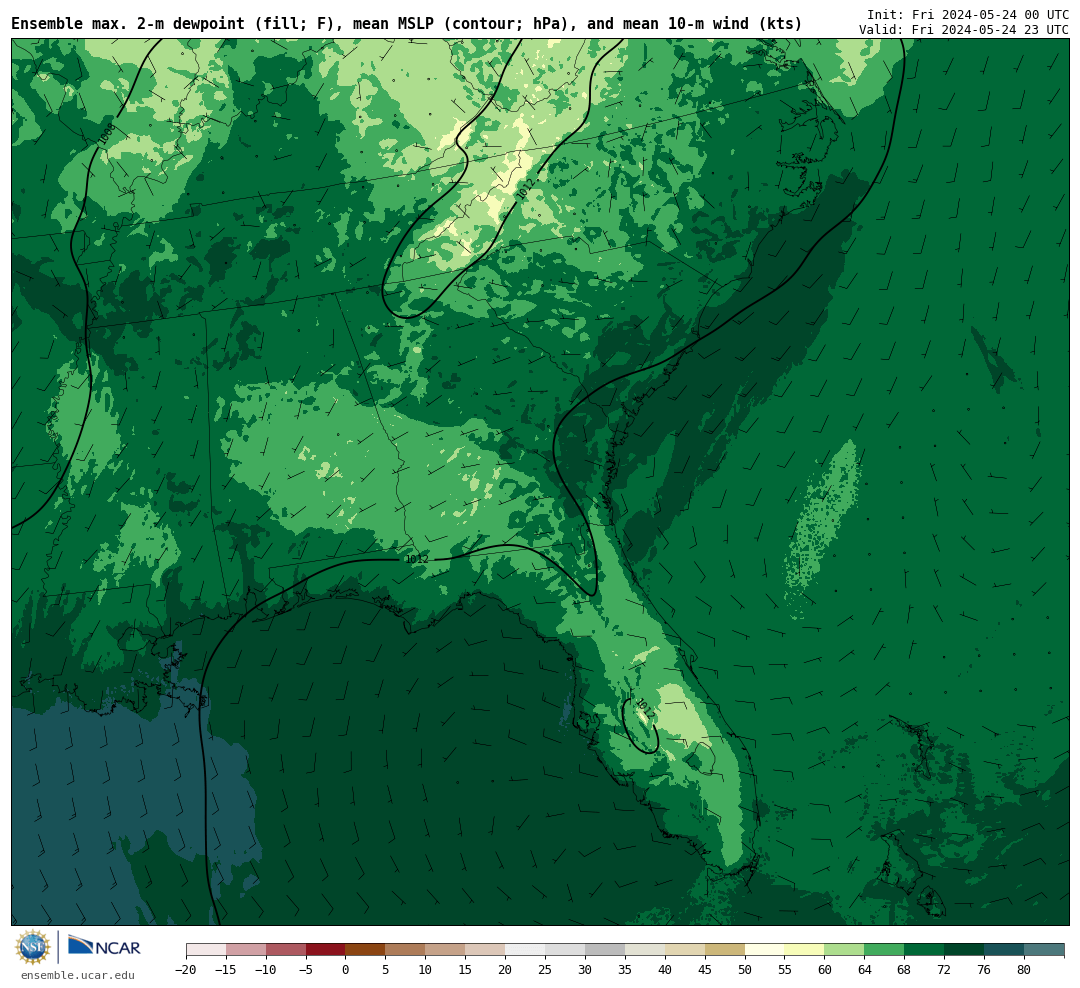
Task: Click the 80 colorbar tick label
Action: point(1024,969)
